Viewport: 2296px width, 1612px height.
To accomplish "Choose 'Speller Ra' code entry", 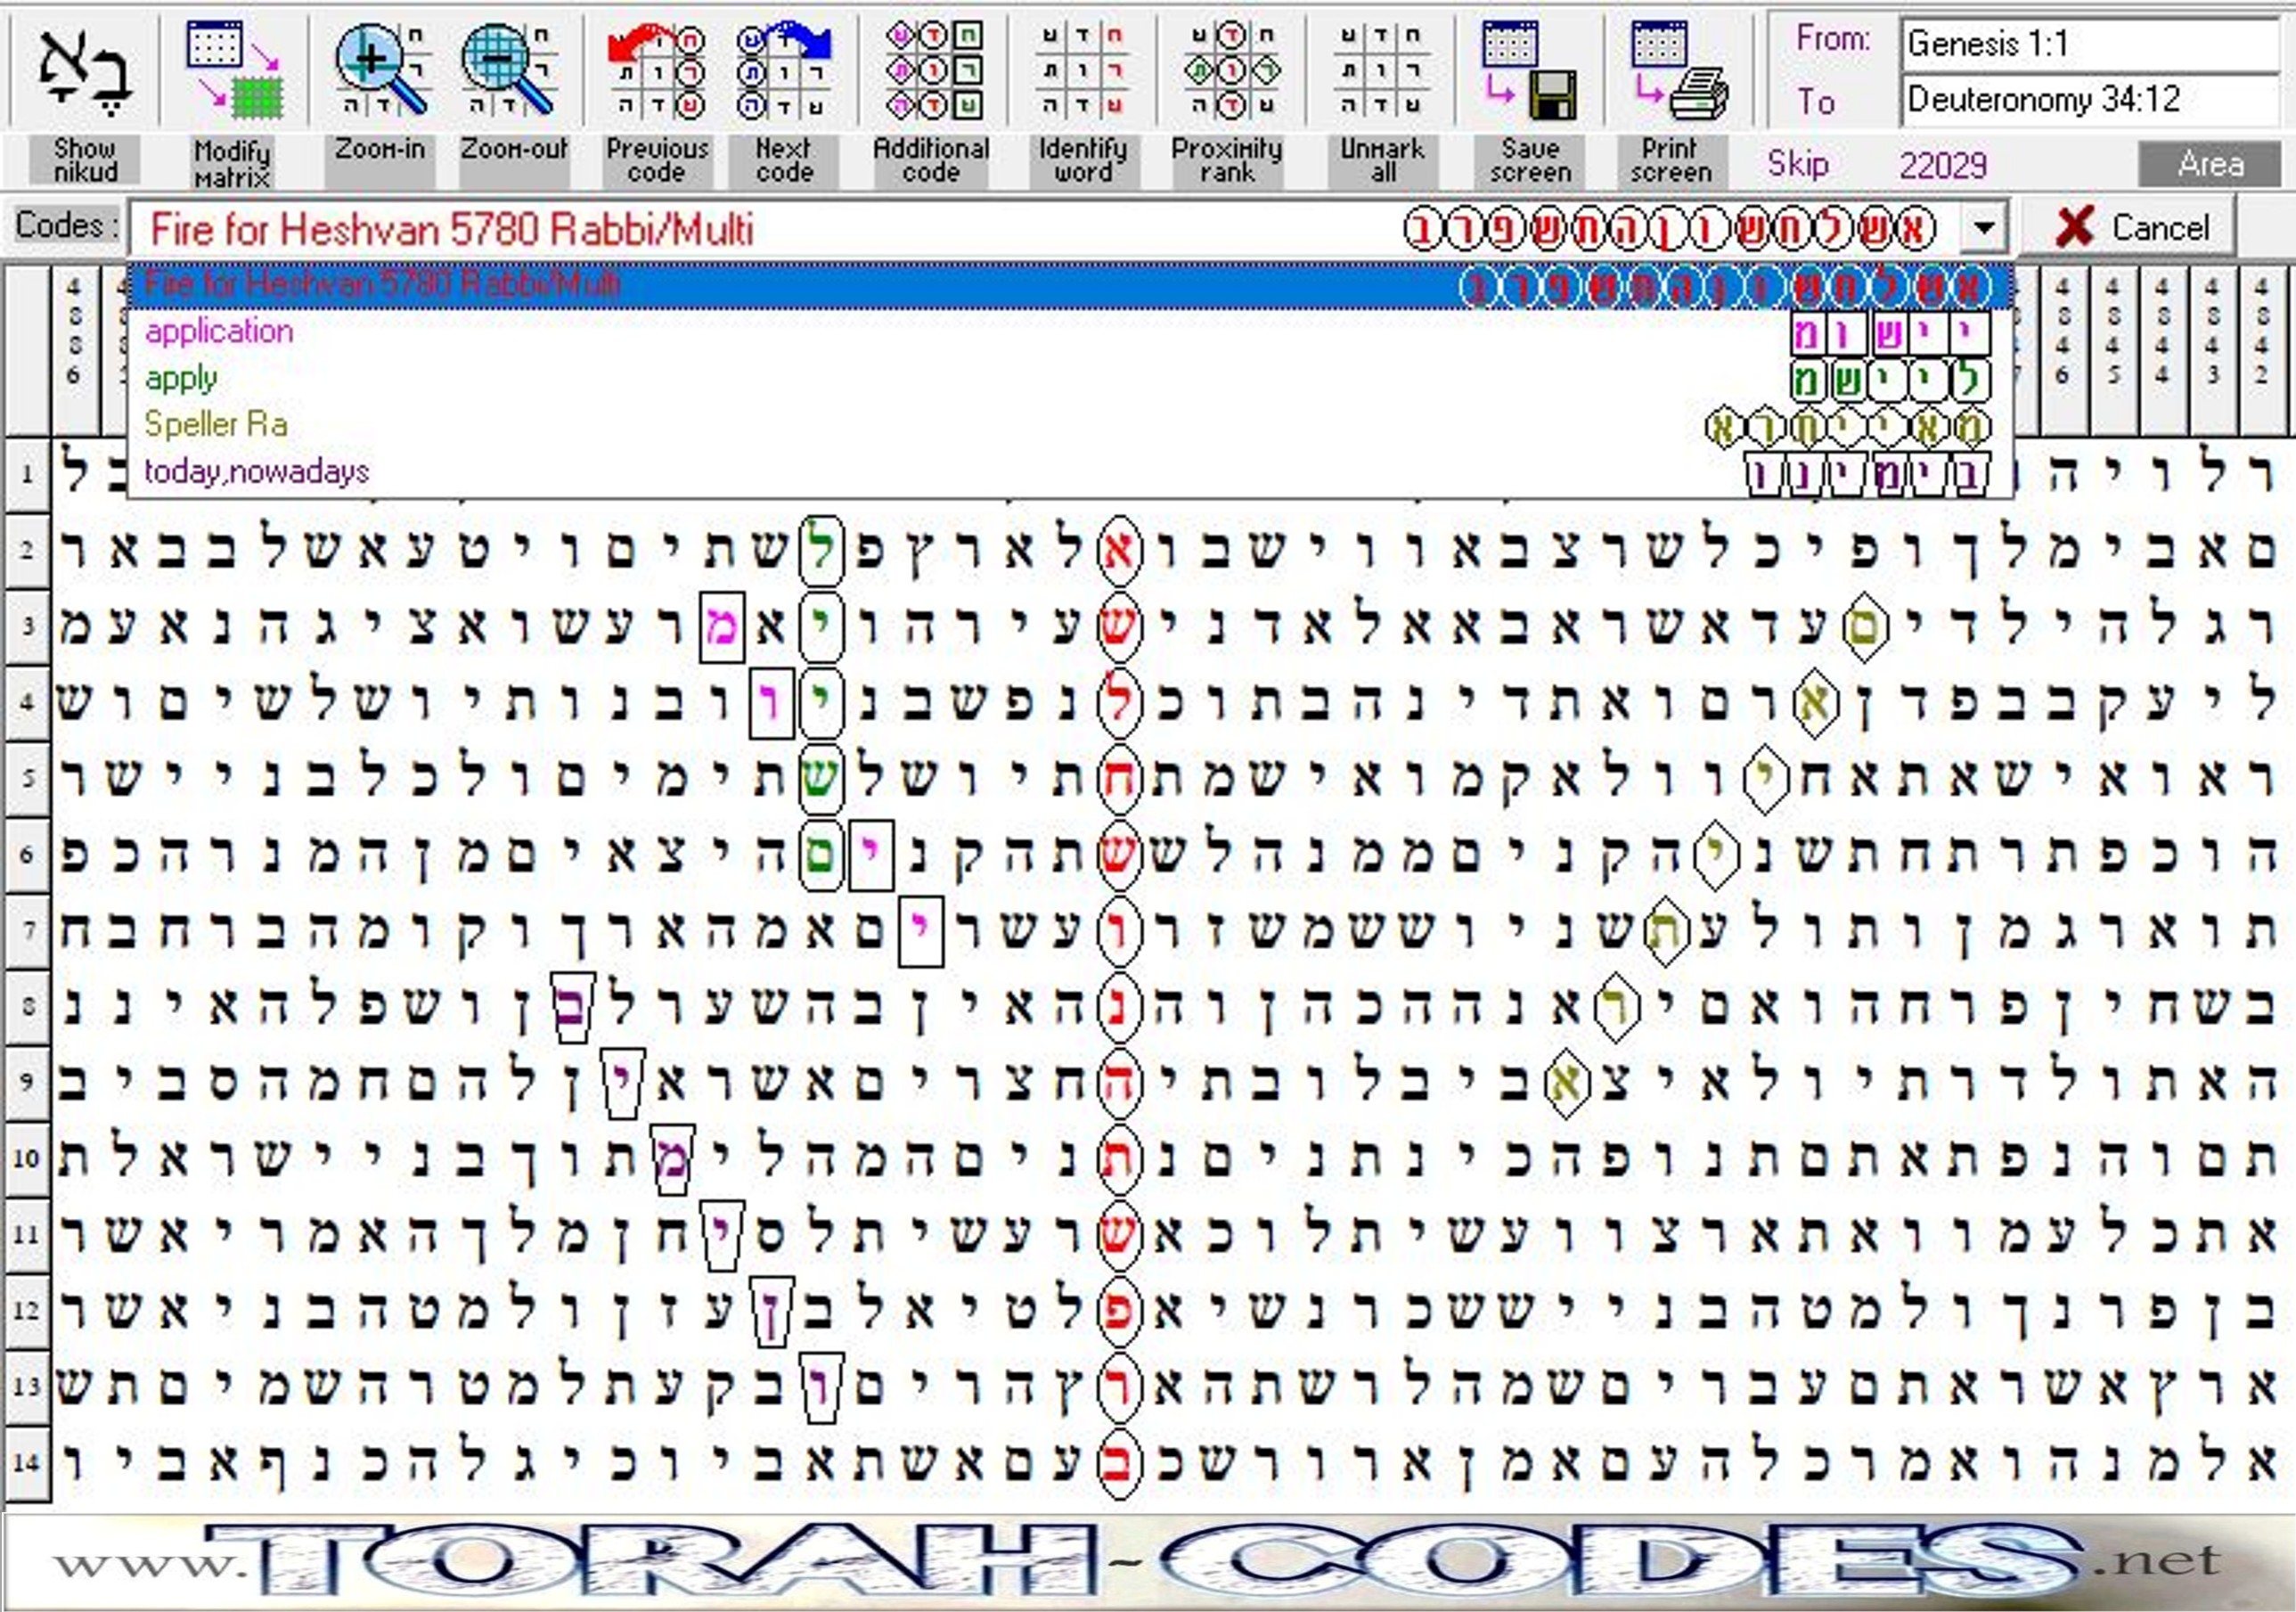I will coord(216,425).
